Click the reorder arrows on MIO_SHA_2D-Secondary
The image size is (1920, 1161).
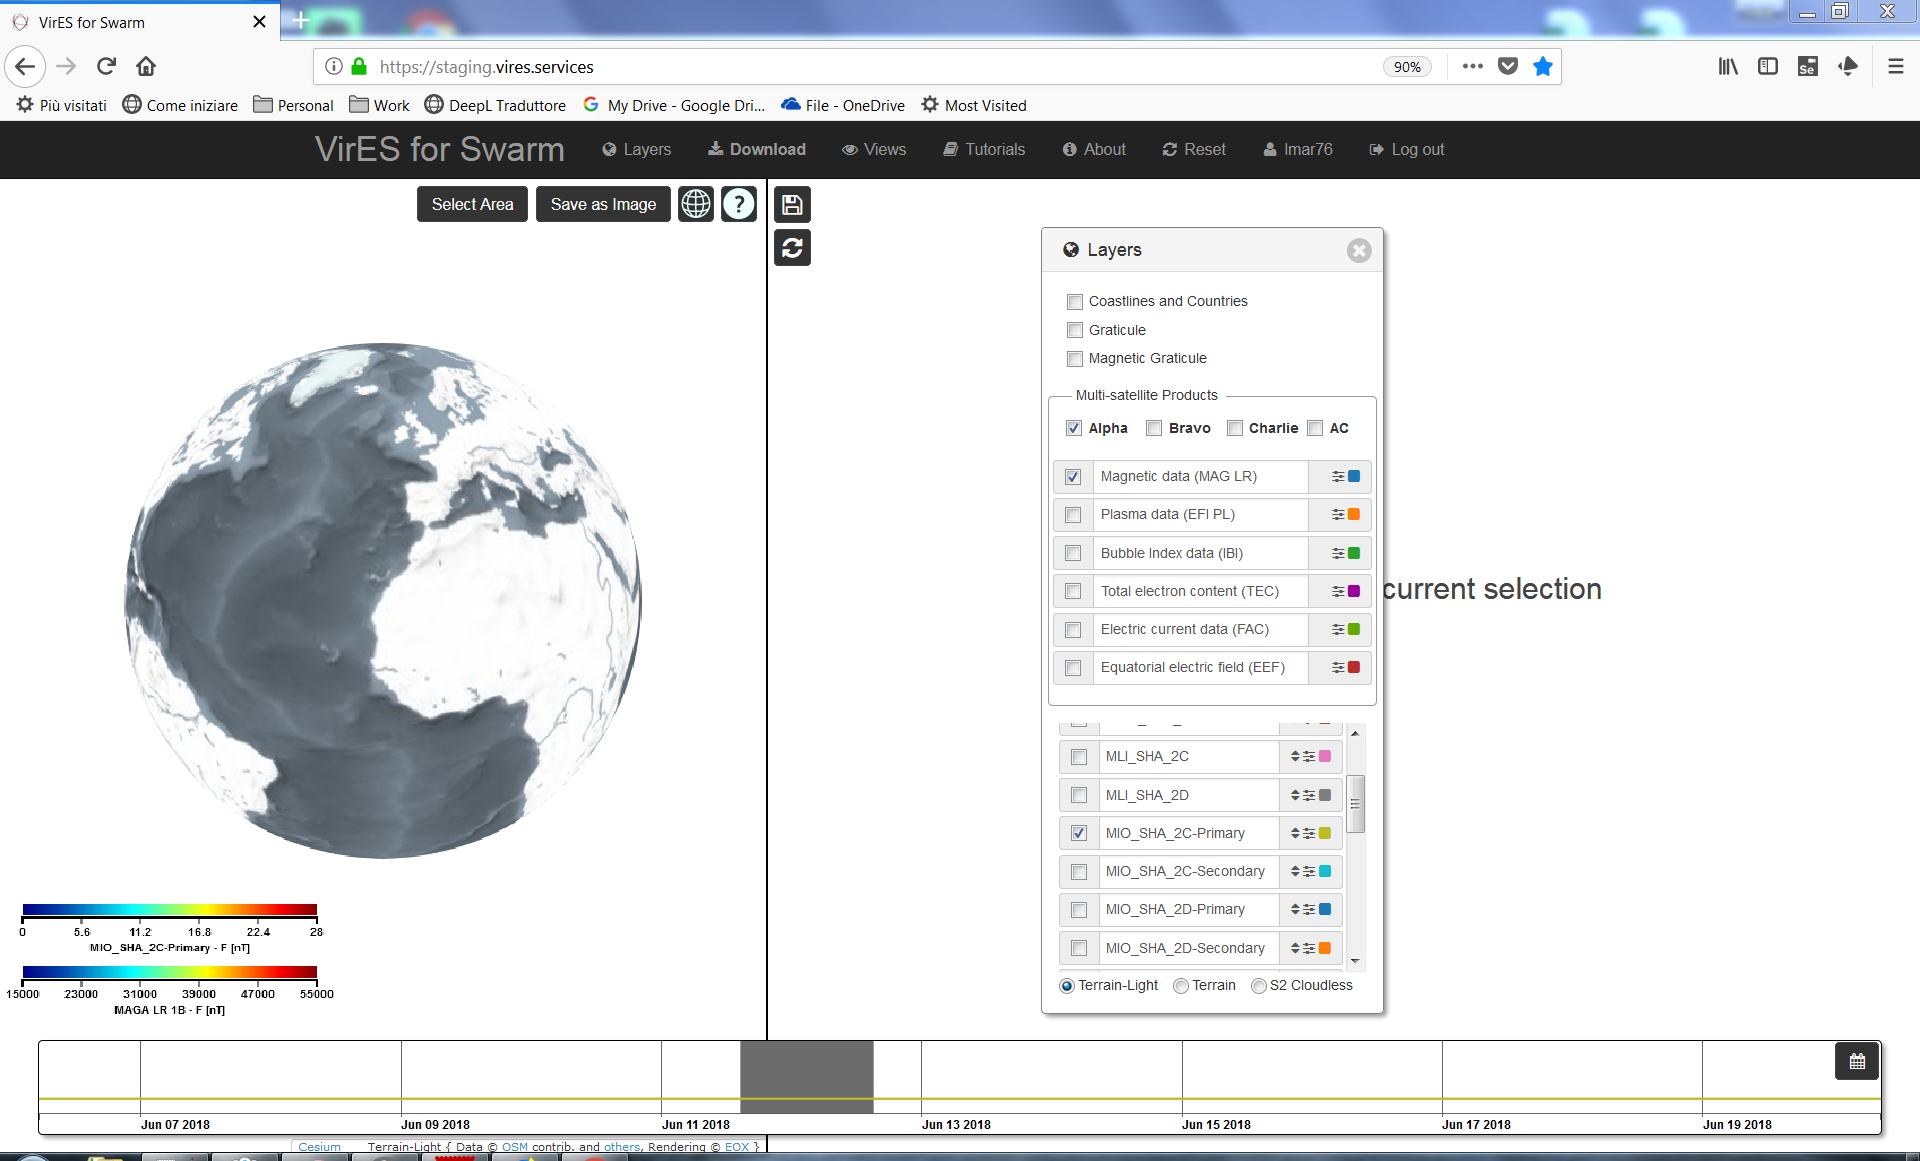(1295, 948)
